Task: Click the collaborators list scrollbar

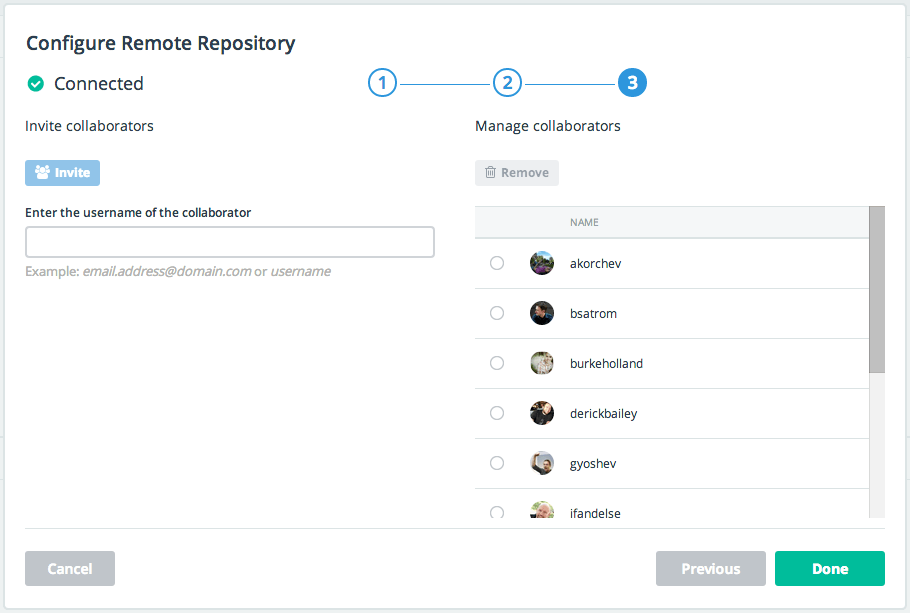Action: tap(877, 290)
